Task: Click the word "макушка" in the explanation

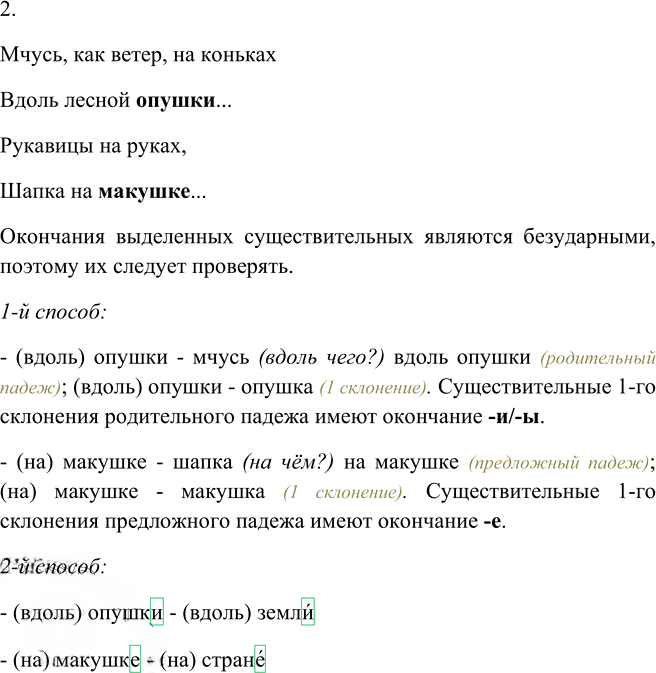Action: [x=223, y=492]
